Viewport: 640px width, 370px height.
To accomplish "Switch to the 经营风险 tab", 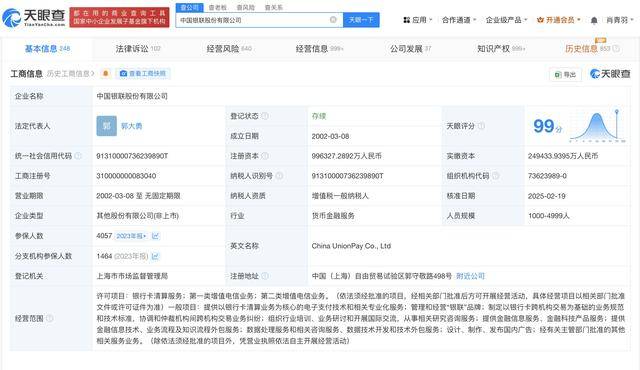I will pyautogui.click(x=229, y=49).
